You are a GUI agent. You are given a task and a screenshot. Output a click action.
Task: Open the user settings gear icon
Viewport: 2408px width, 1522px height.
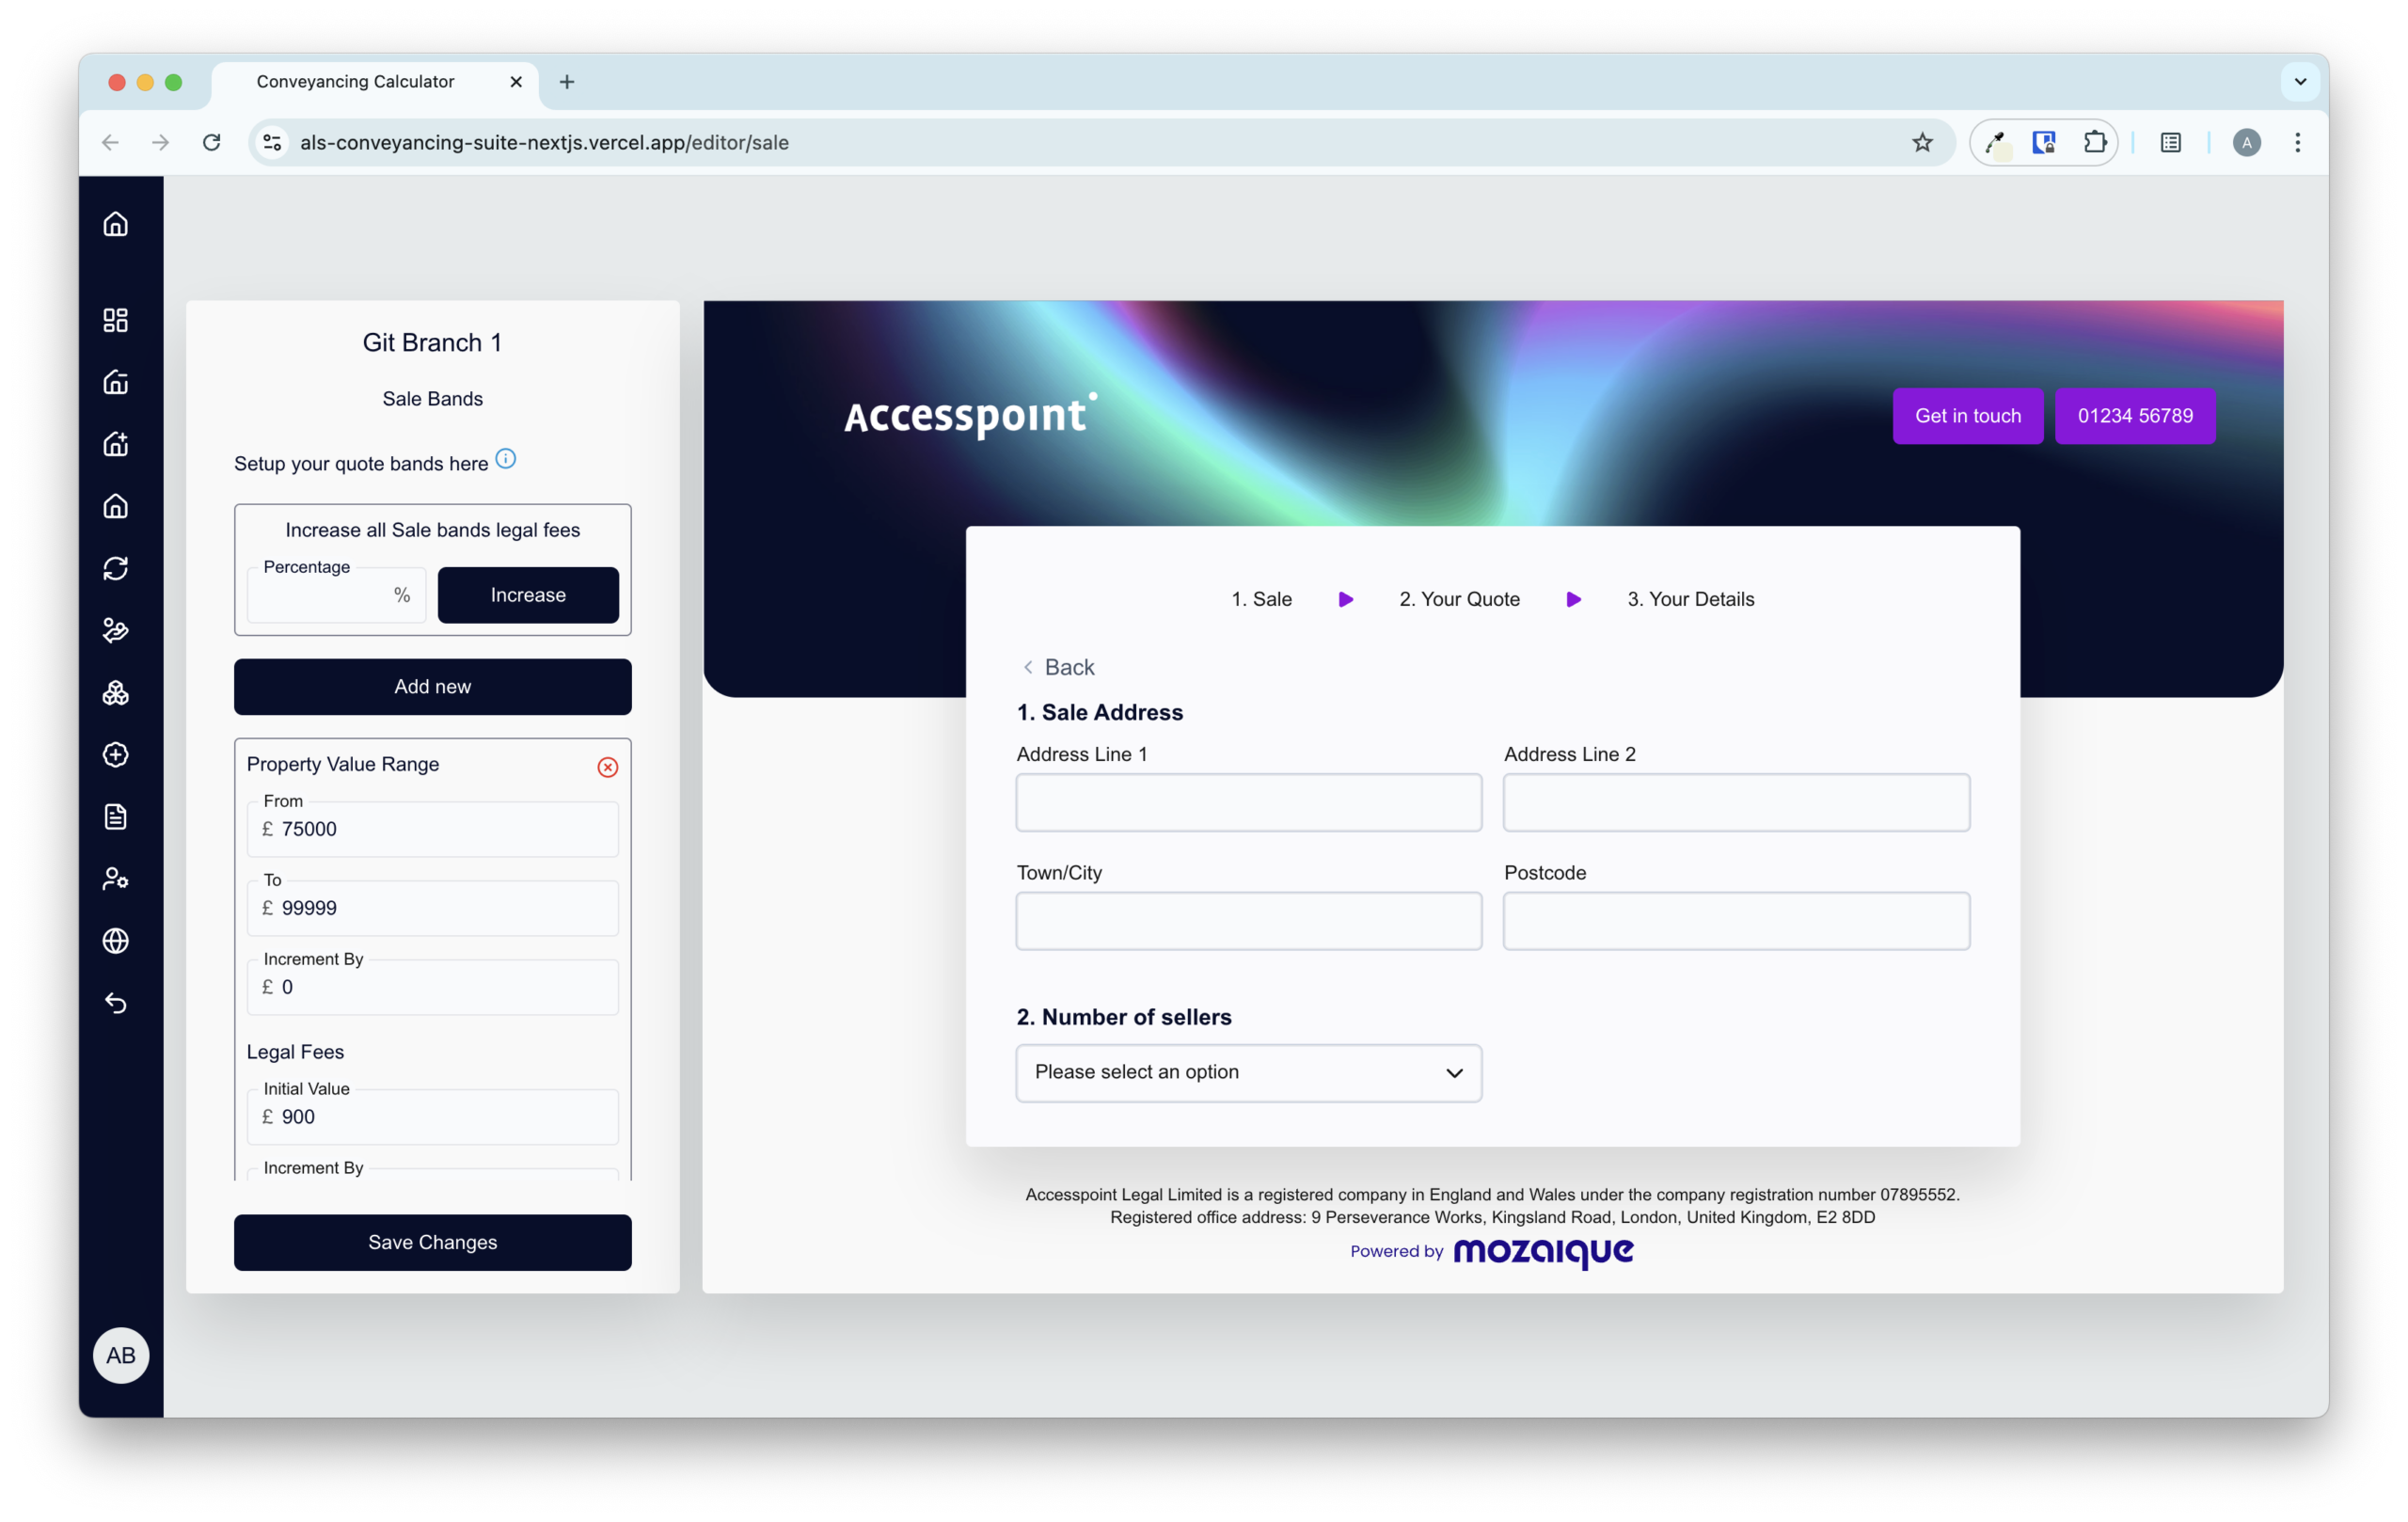(116, 878)
